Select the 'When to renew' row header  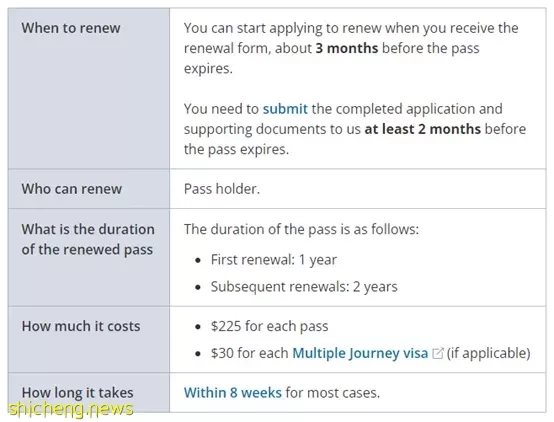[89, 88]
